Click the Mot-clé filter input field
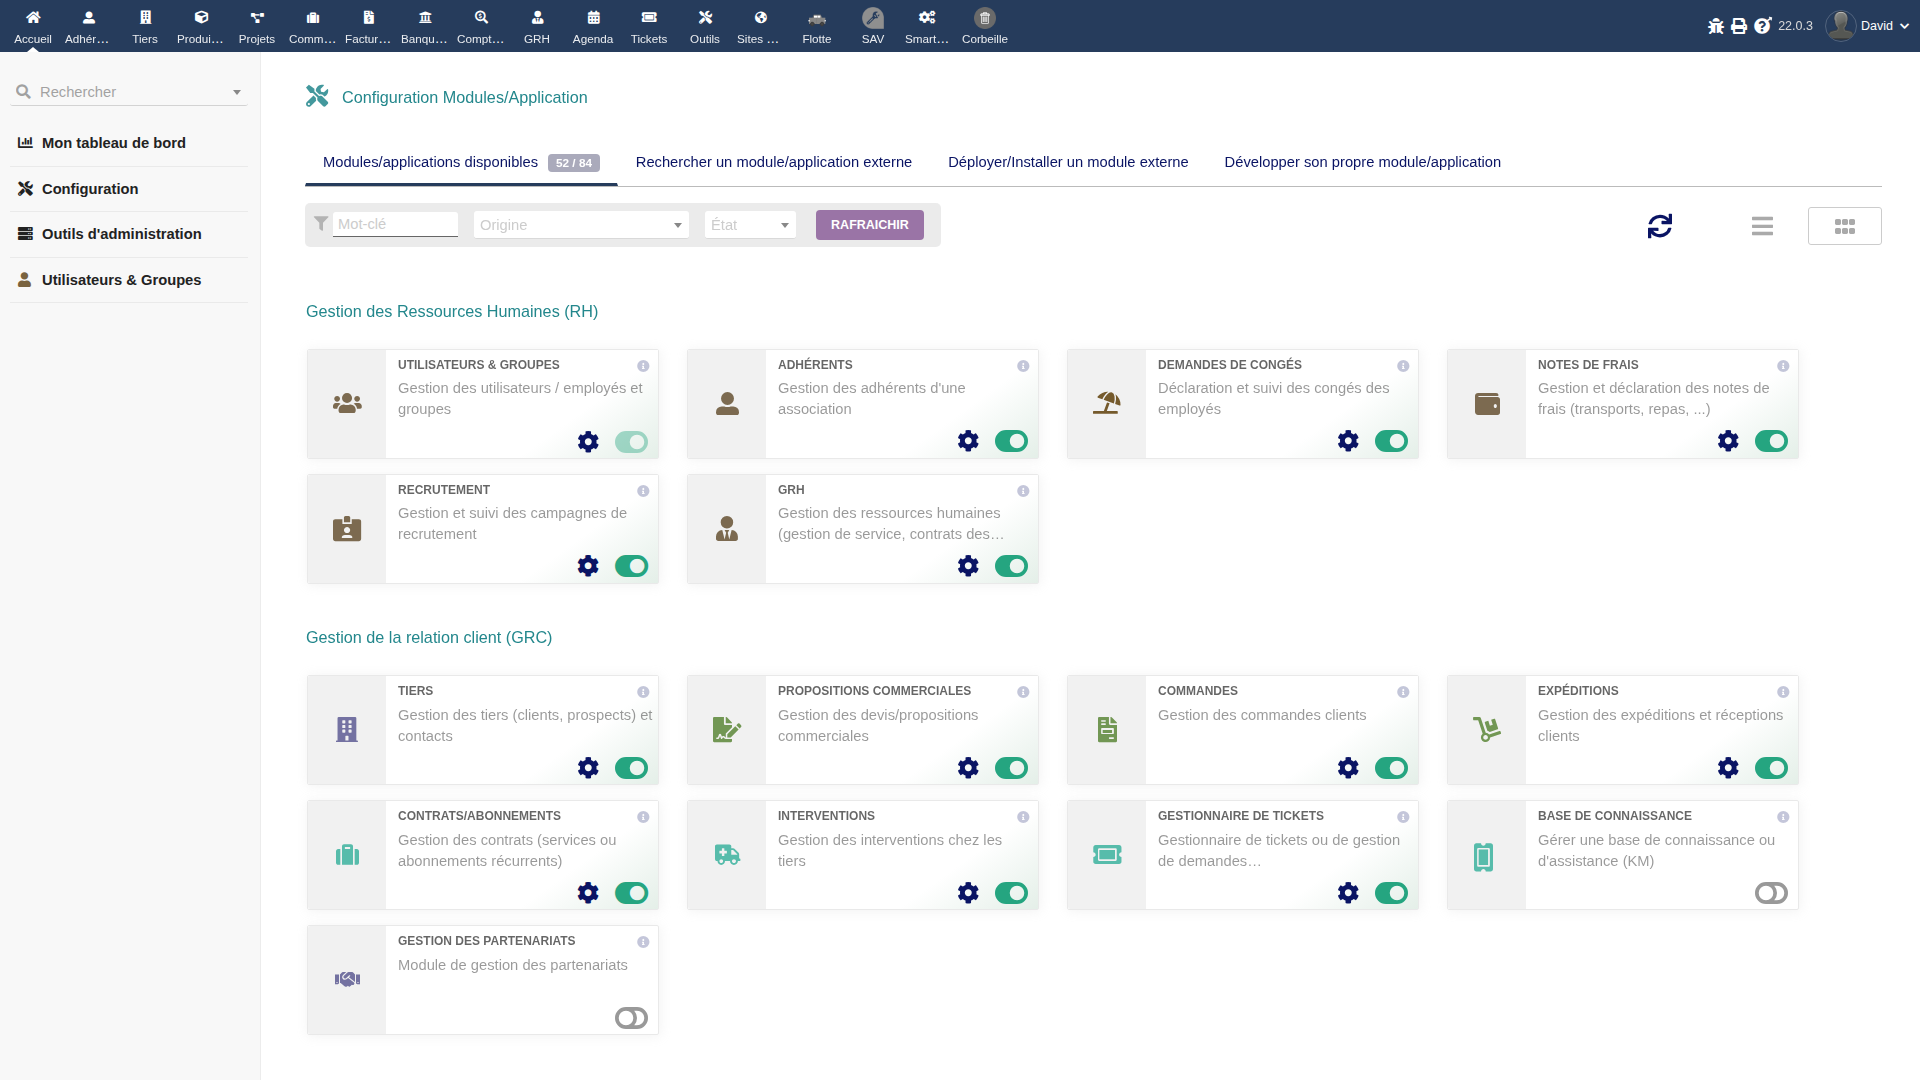The width and height of the screenshot is (1920, 1080). click(394, 224)
